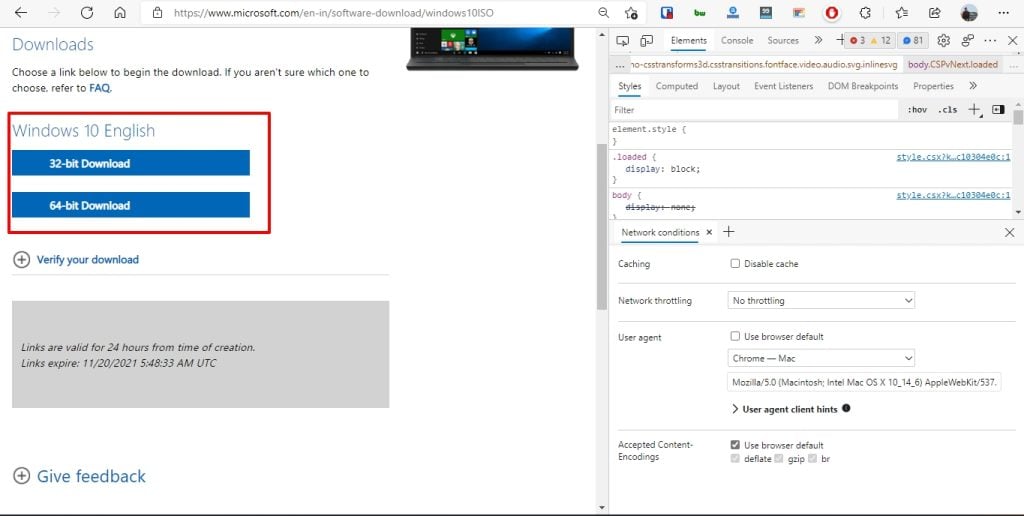Open the Favorites list icon
Viewport: 1024px width, 516px height.
coord(902,12)
